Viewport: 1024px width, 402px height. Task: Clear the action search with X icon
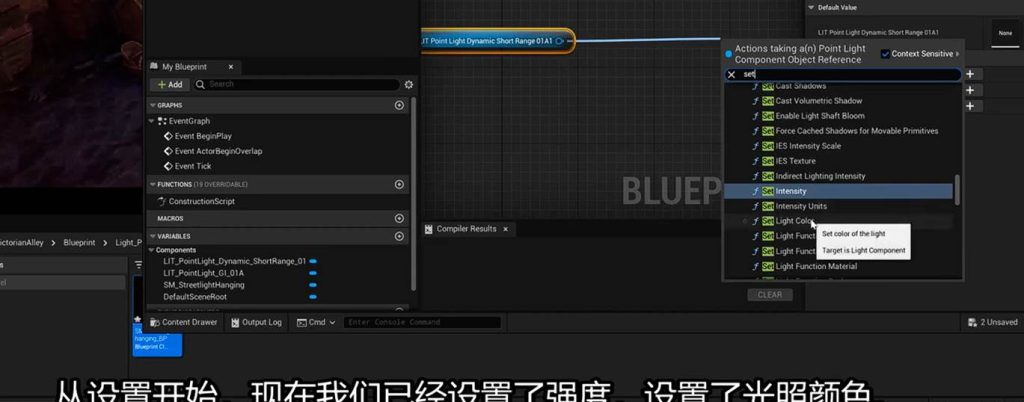point(731,75)
